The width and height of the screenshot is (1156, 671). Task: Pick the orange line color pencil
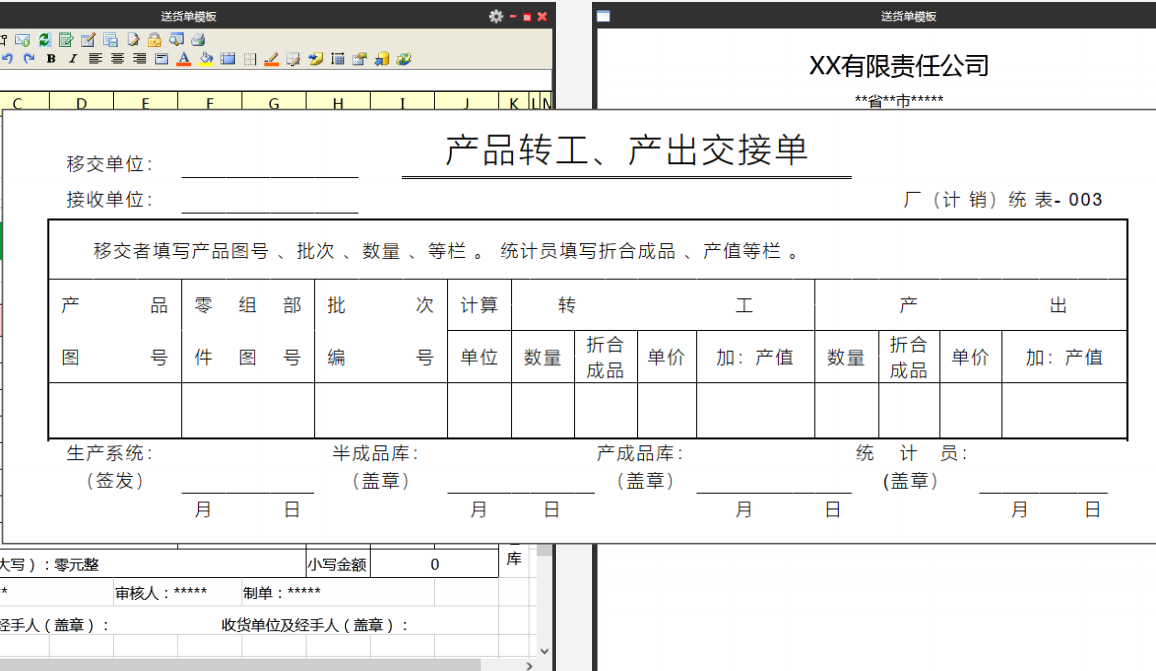click(271, 58)
